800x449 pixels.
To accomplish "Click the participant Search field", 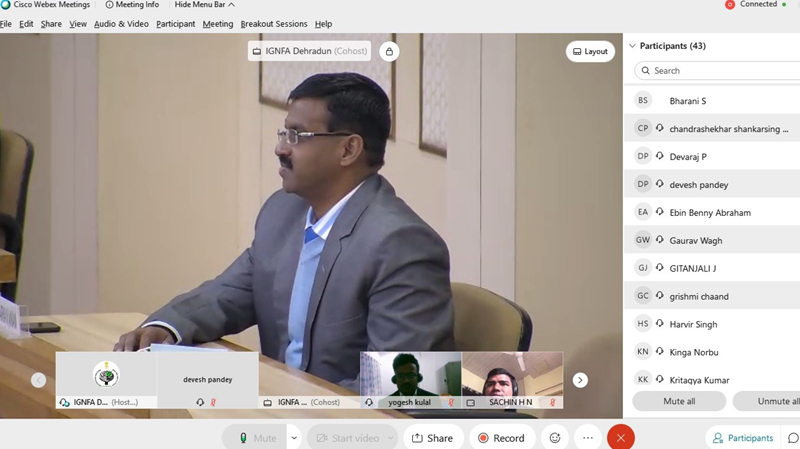I will tap(720, 71).
